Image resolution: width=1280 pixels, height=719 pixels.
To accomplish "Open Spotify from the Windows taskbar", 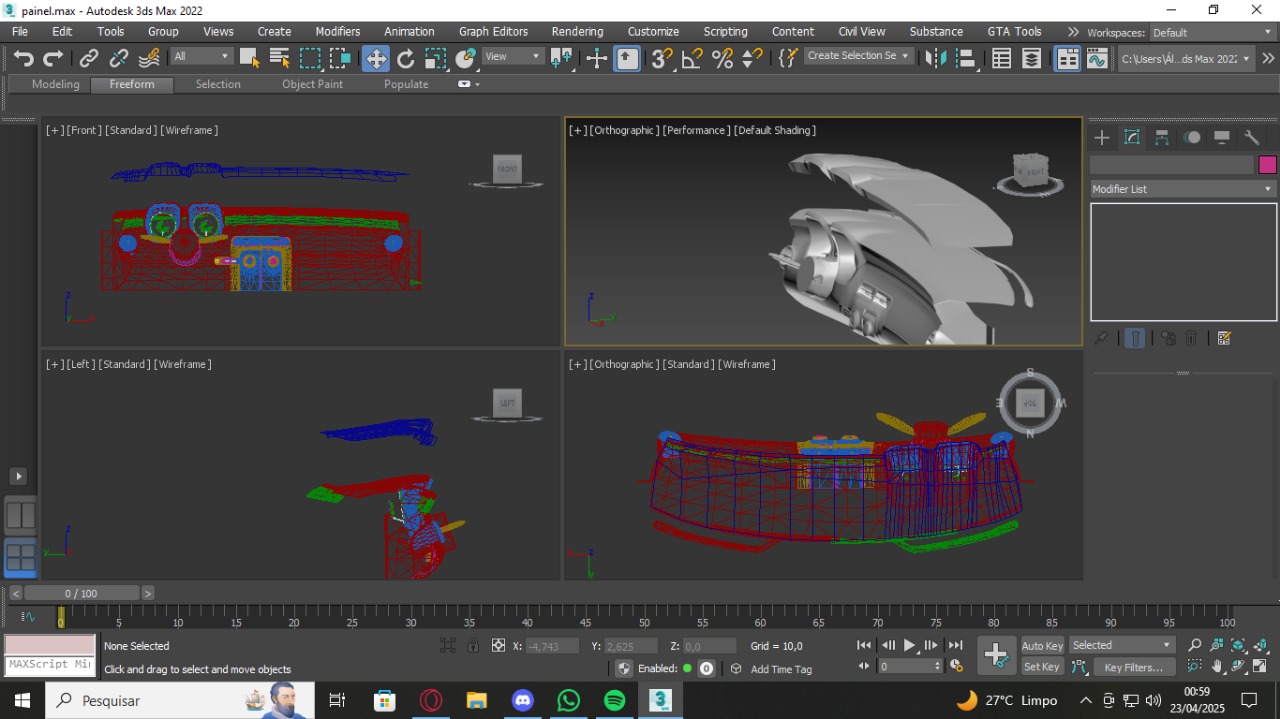I will tap(615, 700).
